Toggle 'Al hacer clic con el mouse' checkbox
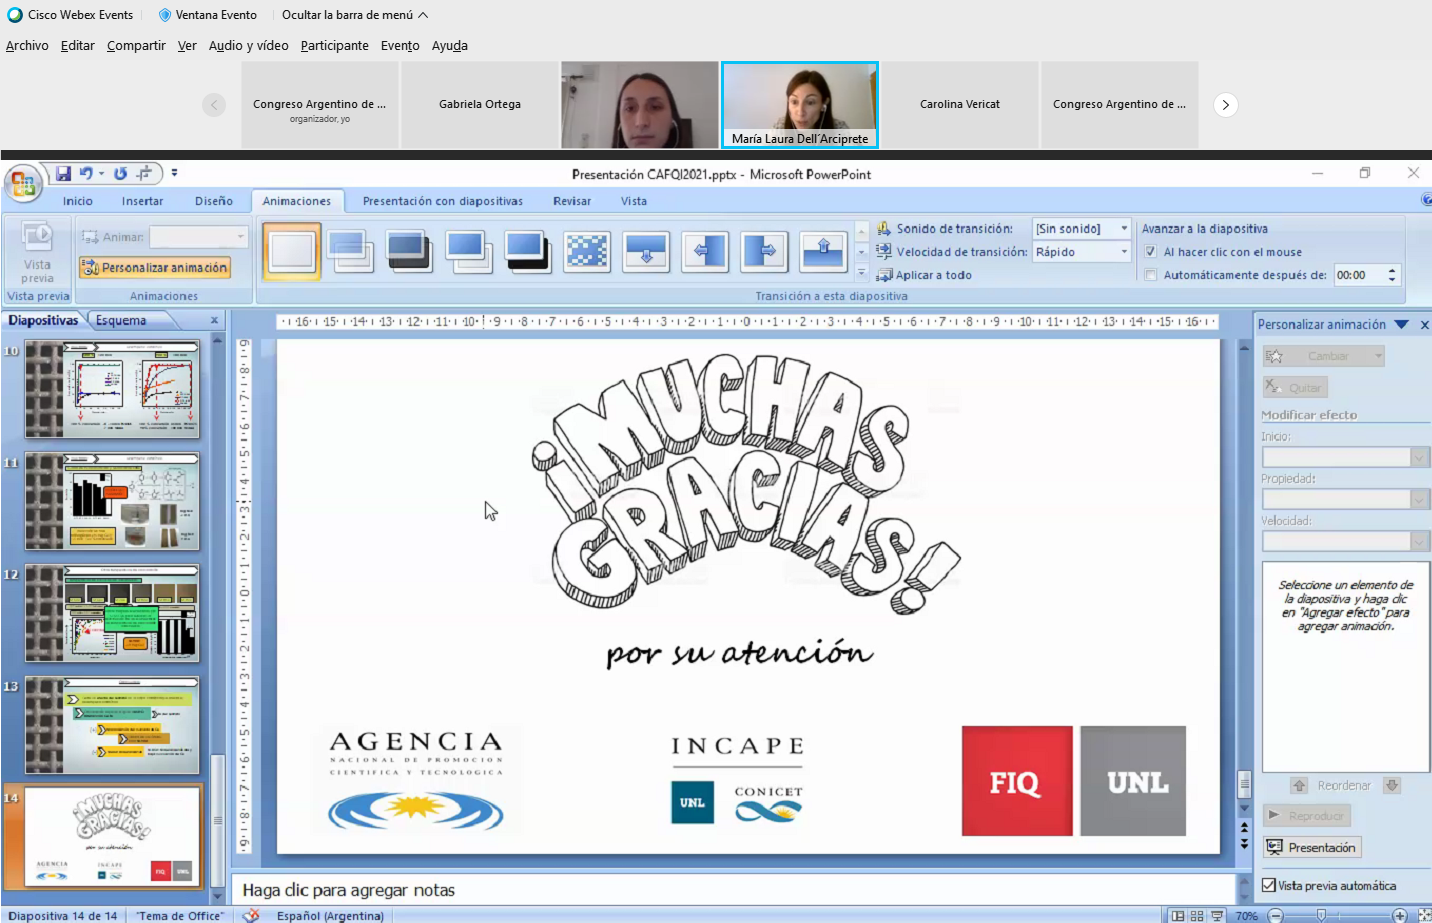This screenshot has width=1432, height=923. [1151, 252]
